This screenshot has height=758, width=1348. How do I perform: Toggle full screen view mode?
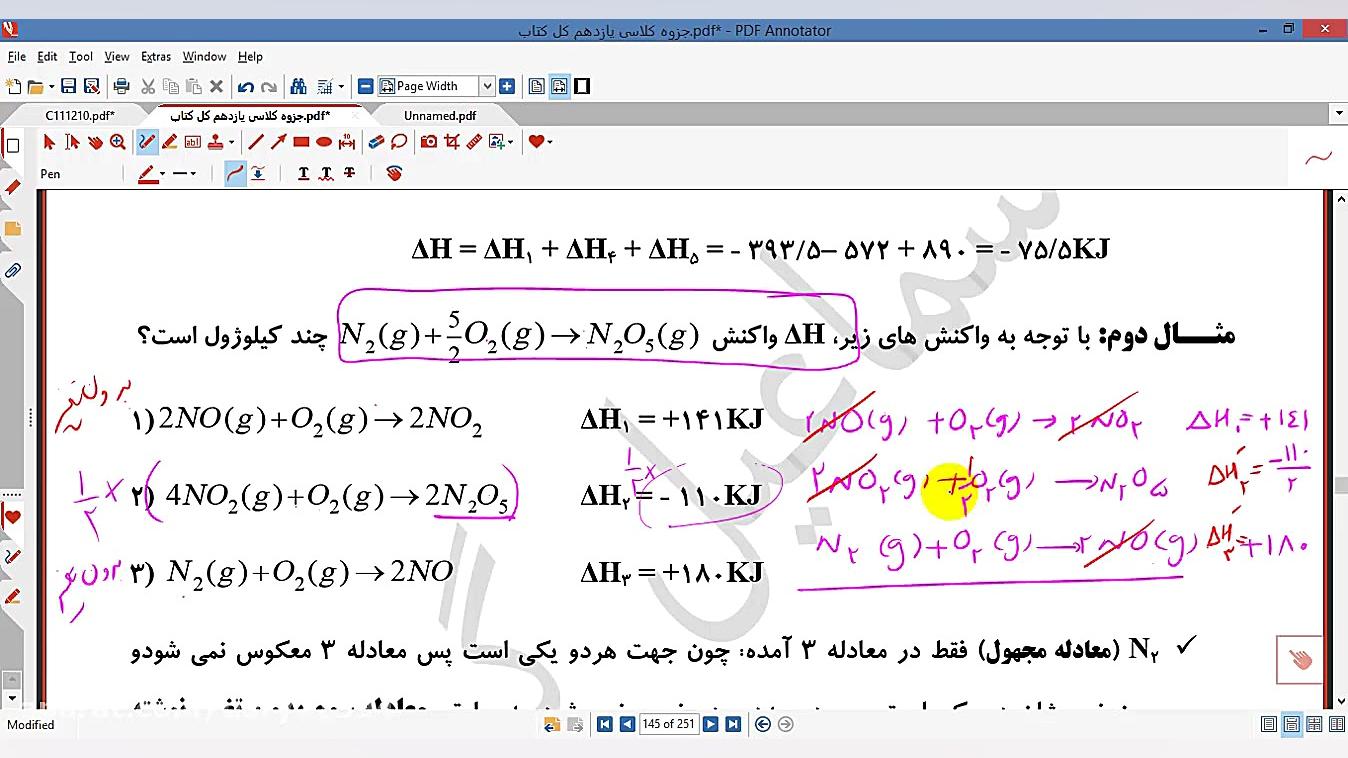tap(582, 87)
